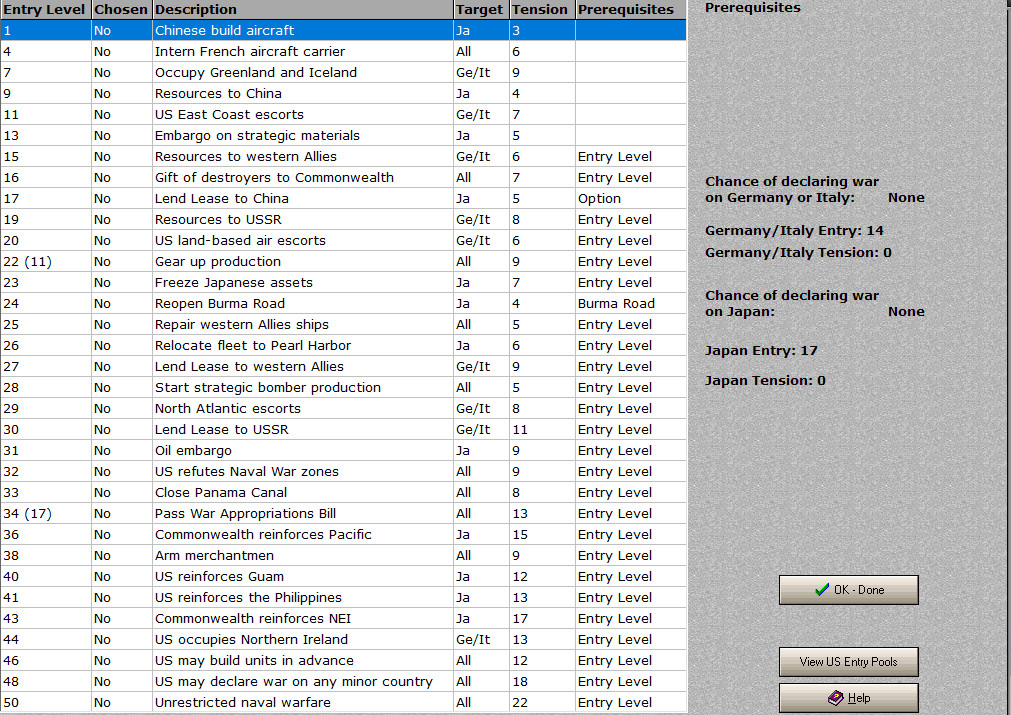Choose 'US may build units in advance'
This screenshot has height=715, width=1011.
click(x=343, y=661)
